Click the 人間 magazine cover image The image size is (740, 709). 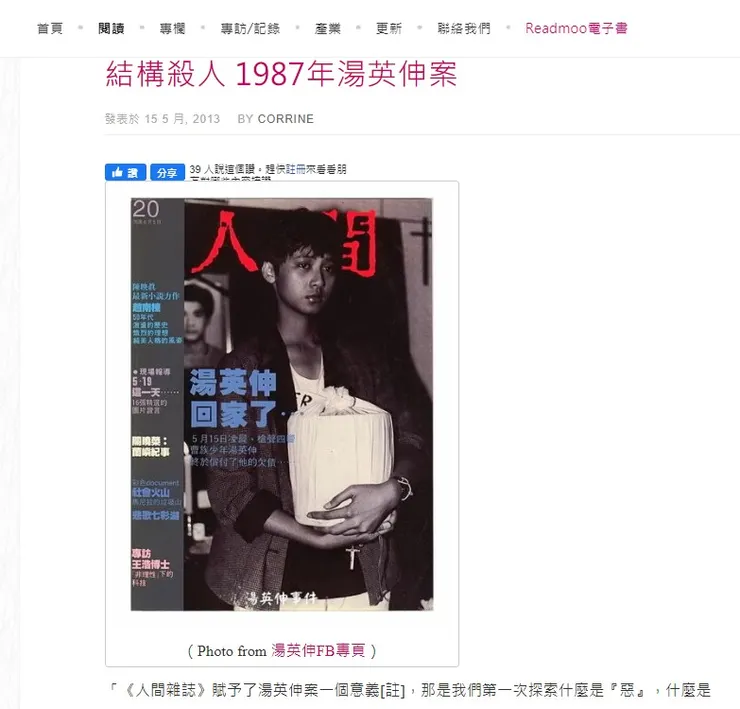tap(282, 404)
